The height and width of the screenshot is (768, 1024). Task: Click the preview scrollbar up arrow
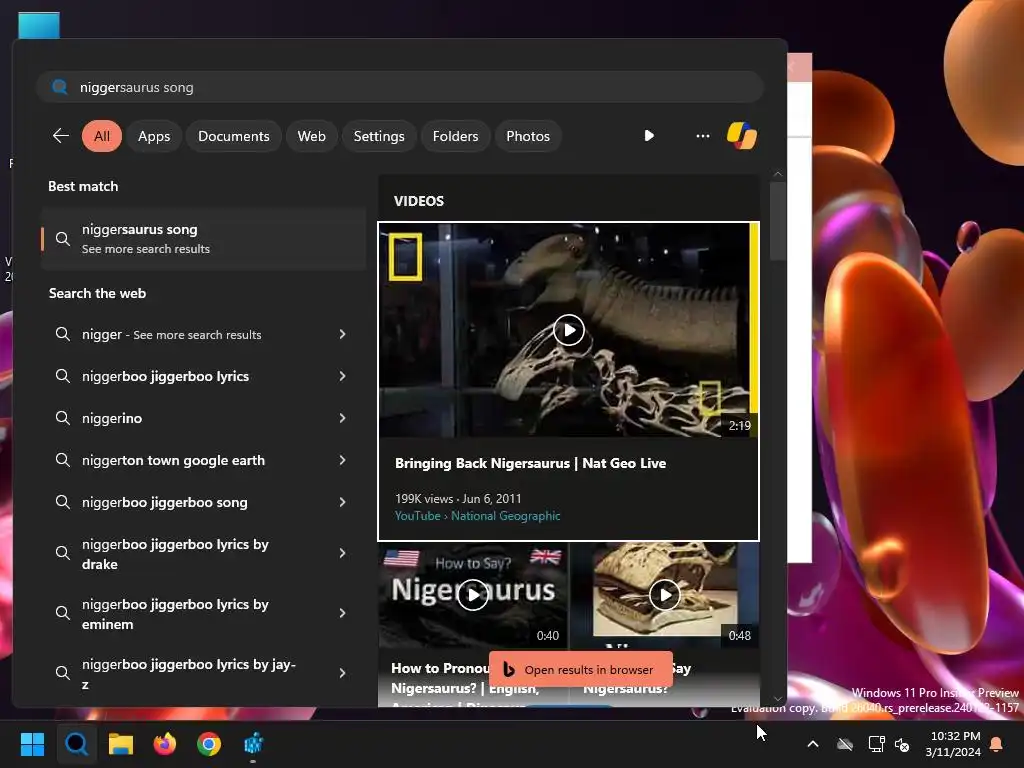click(x=777, y=174)
